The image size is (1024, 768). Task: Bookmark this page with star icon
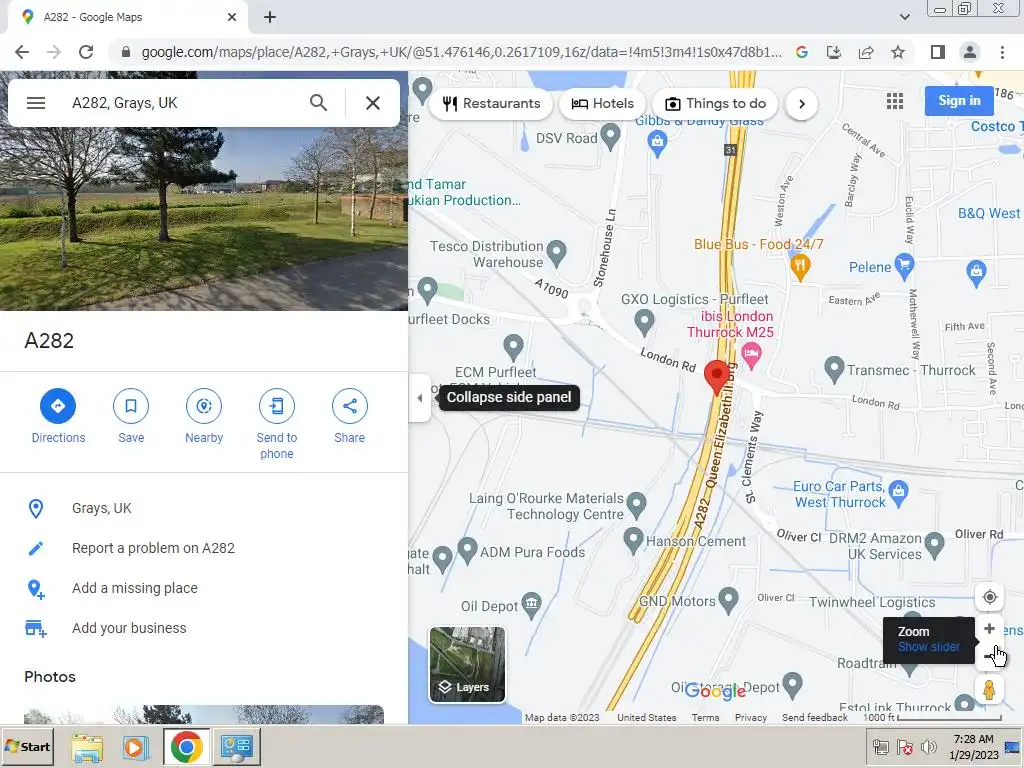pos(898,52)
